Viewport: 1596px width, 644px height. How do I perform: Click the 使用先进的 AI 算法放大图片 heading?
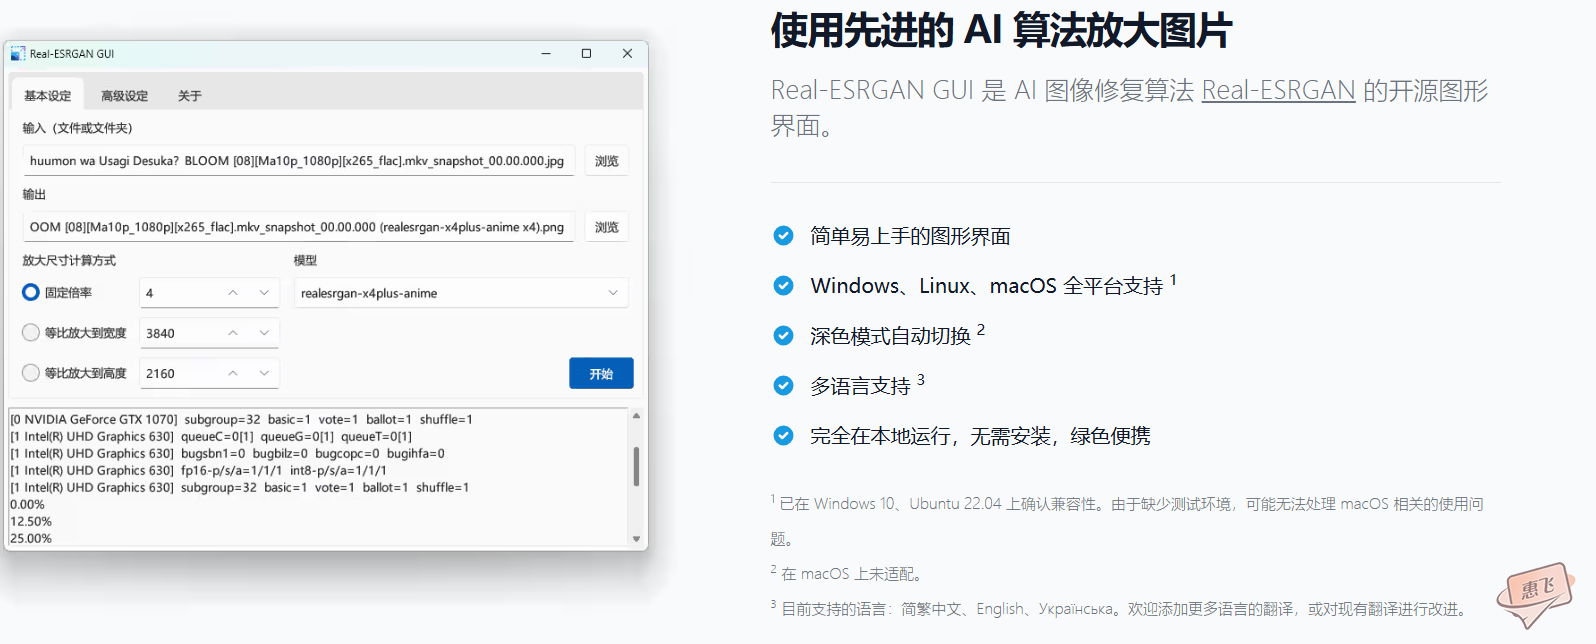pyautogui.click(x=1001, y=31)
